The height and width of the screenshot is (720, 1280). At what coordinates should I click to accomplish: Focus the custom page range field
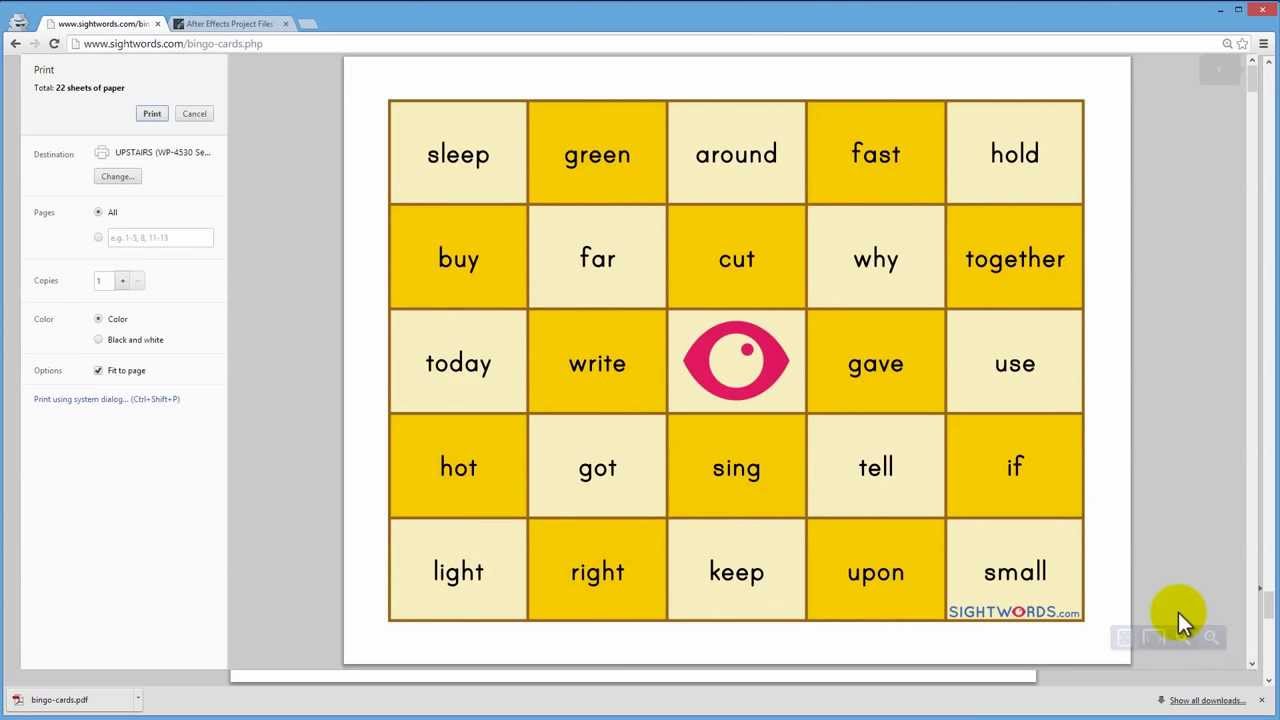coord(160,238)
